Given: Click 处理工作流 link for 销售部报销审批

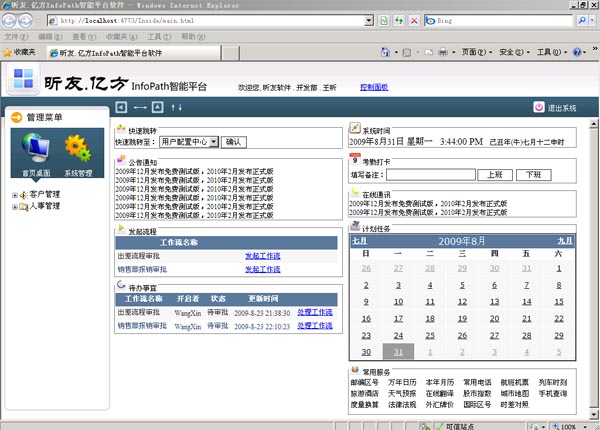Looking at the screenshot, I should [315, 326].
